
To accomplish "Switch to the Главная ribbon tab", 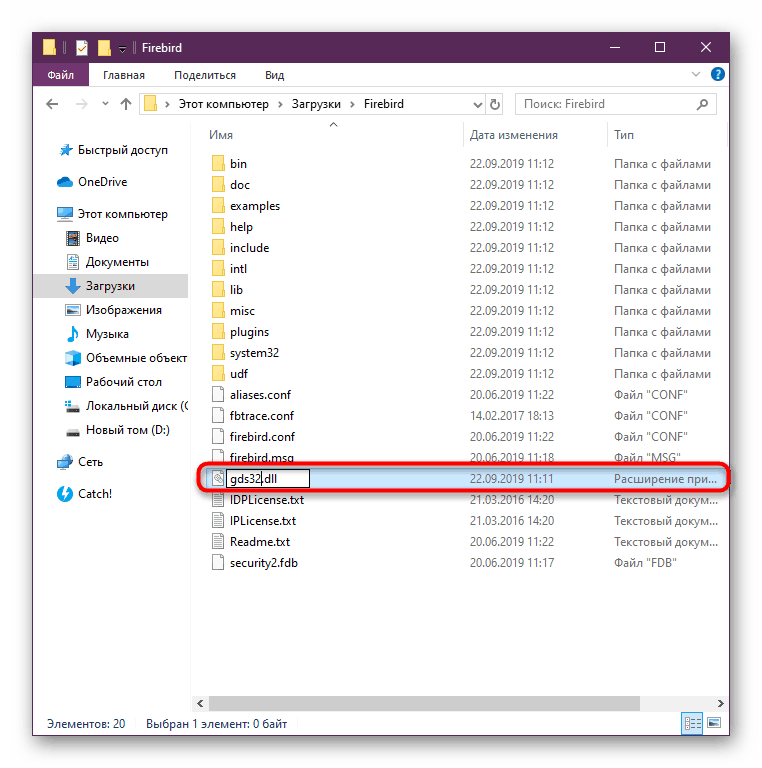I will click(124, 75).
